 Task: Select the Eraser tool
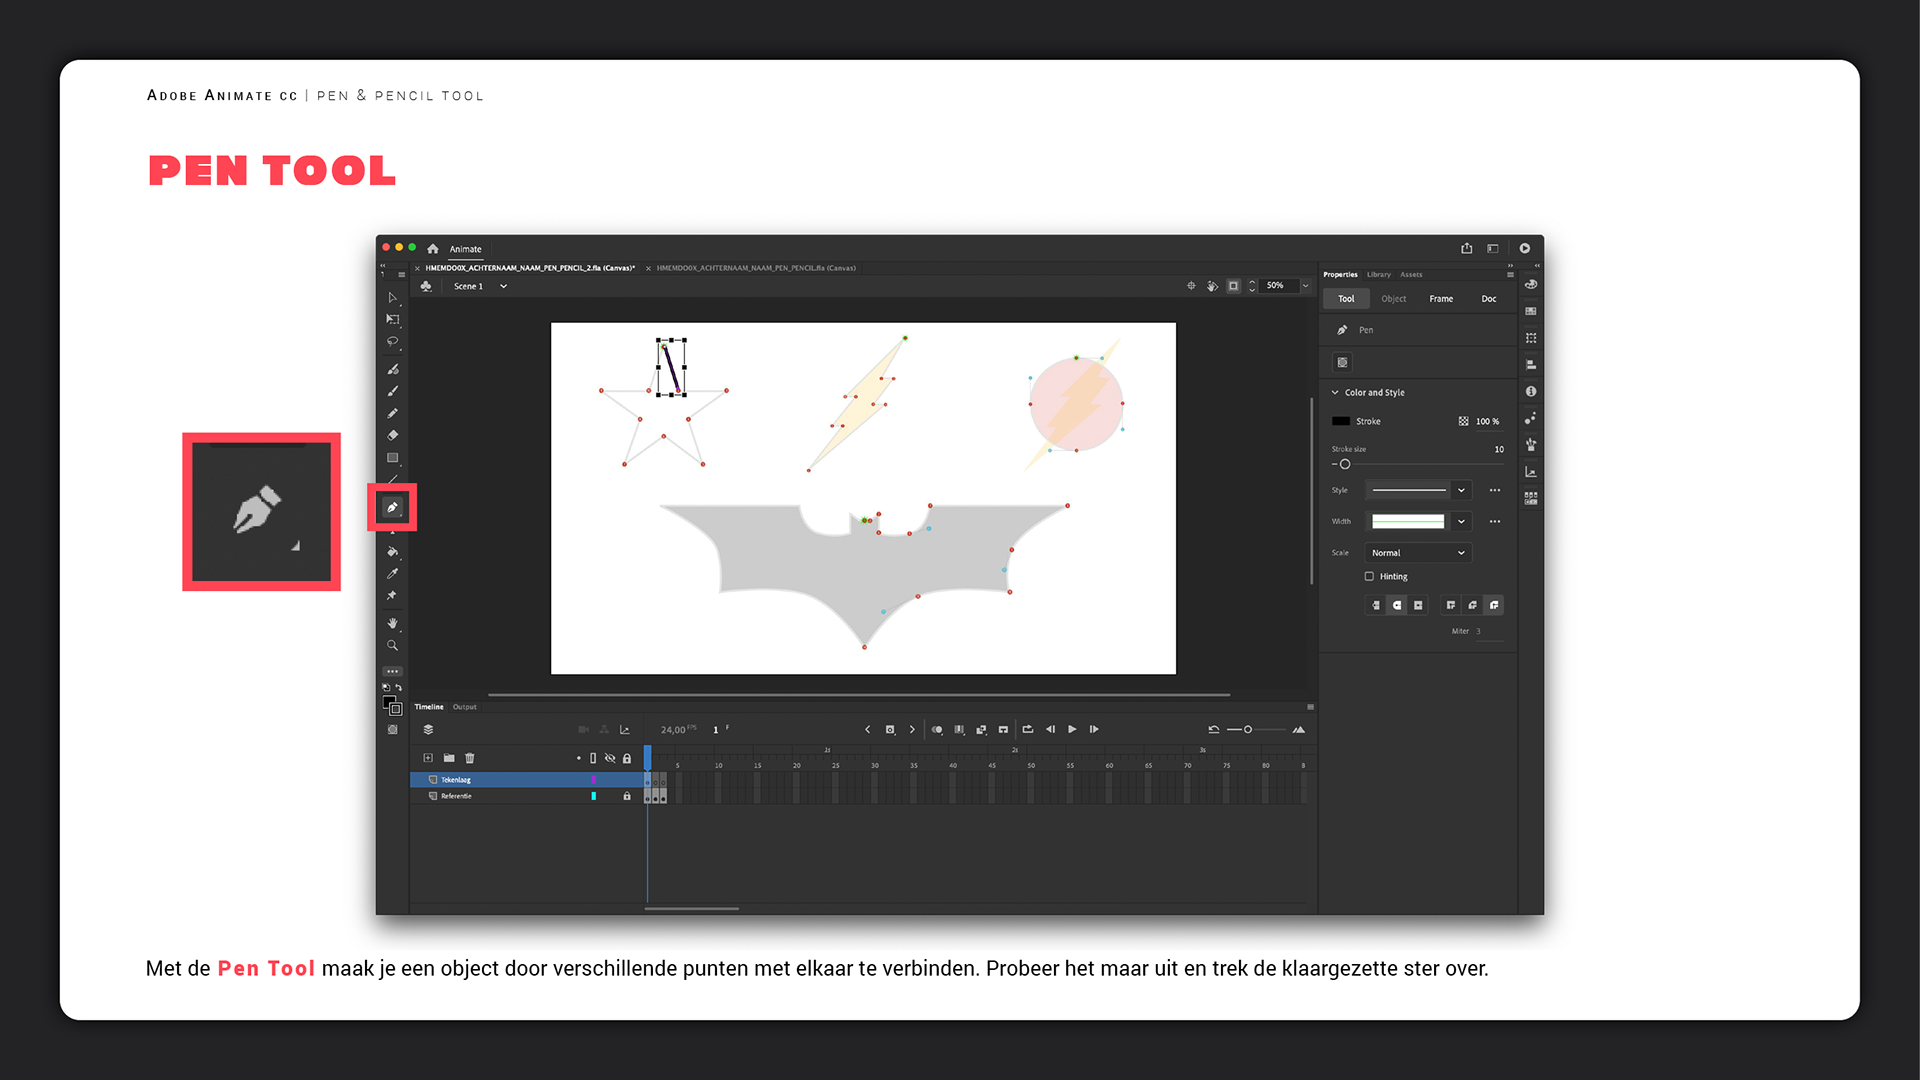[x=392, y=435]
